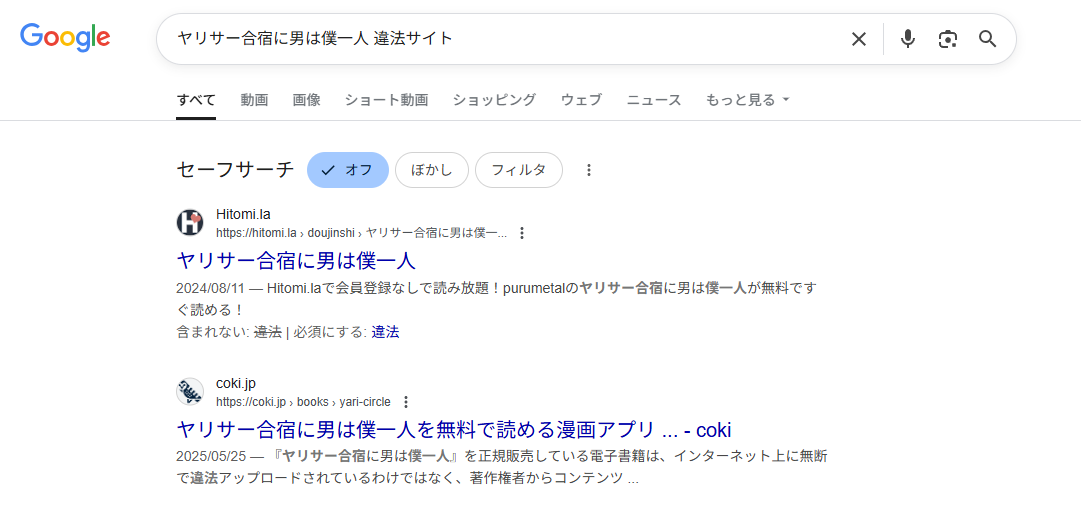Switch to the ニュース tab
Screen dimensions: 1081x508
pos(654,100)
